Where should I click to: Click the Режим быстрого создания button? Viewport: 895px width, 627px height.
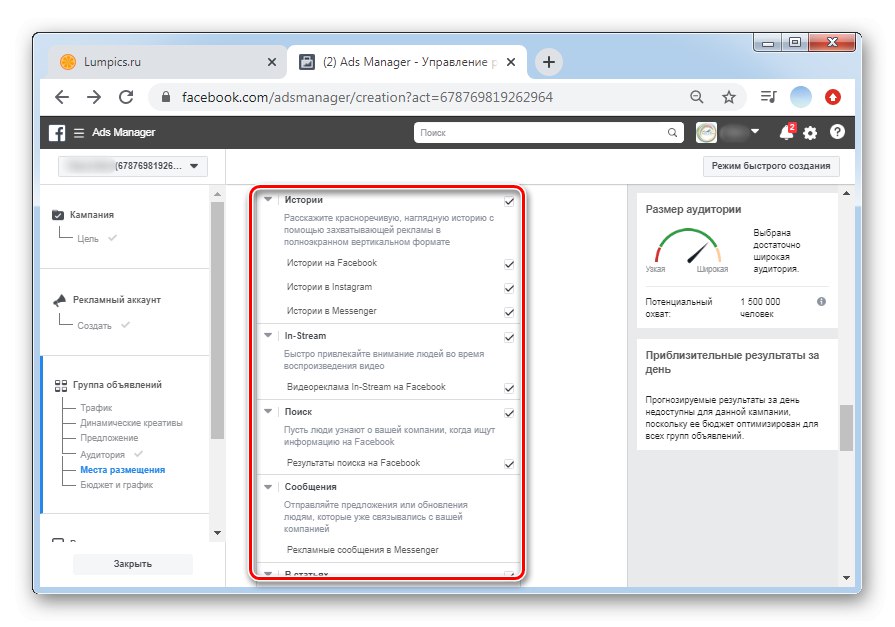pyautogui.click(x=771, y=166)
